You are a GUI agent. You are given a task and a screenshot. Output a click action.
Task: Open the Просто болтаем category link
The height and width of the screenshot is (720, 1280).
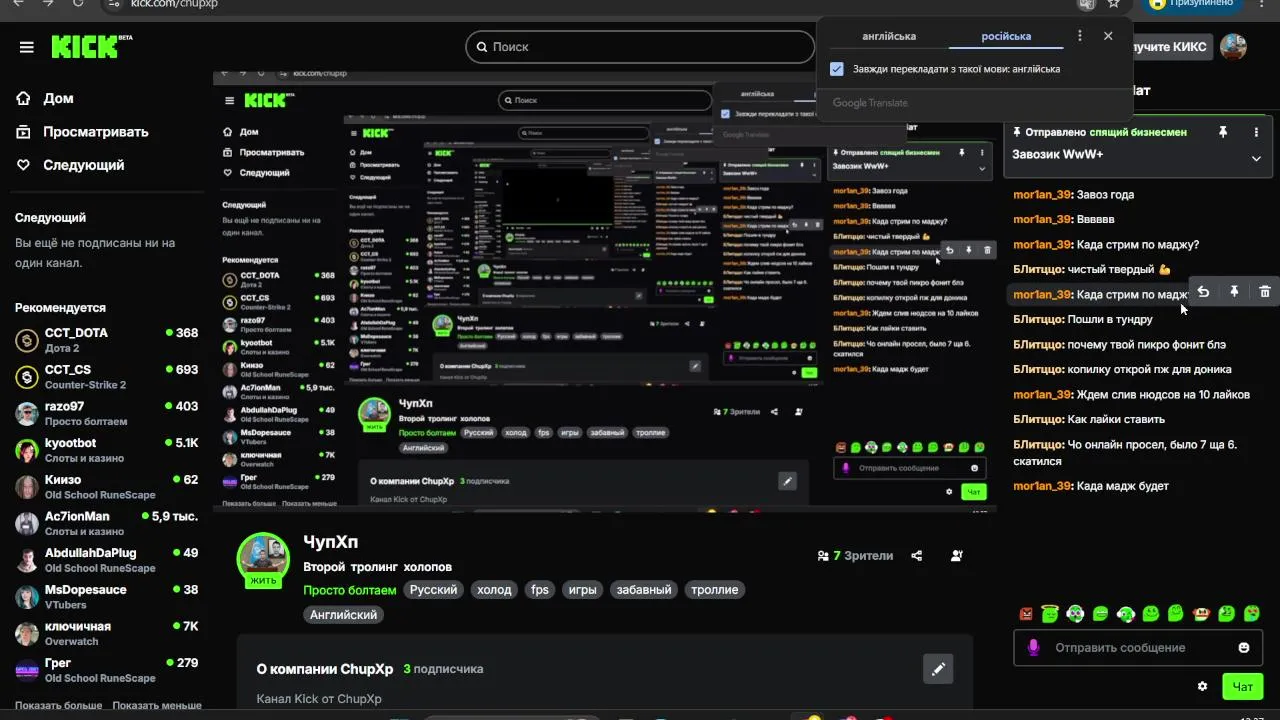(350, 590)
